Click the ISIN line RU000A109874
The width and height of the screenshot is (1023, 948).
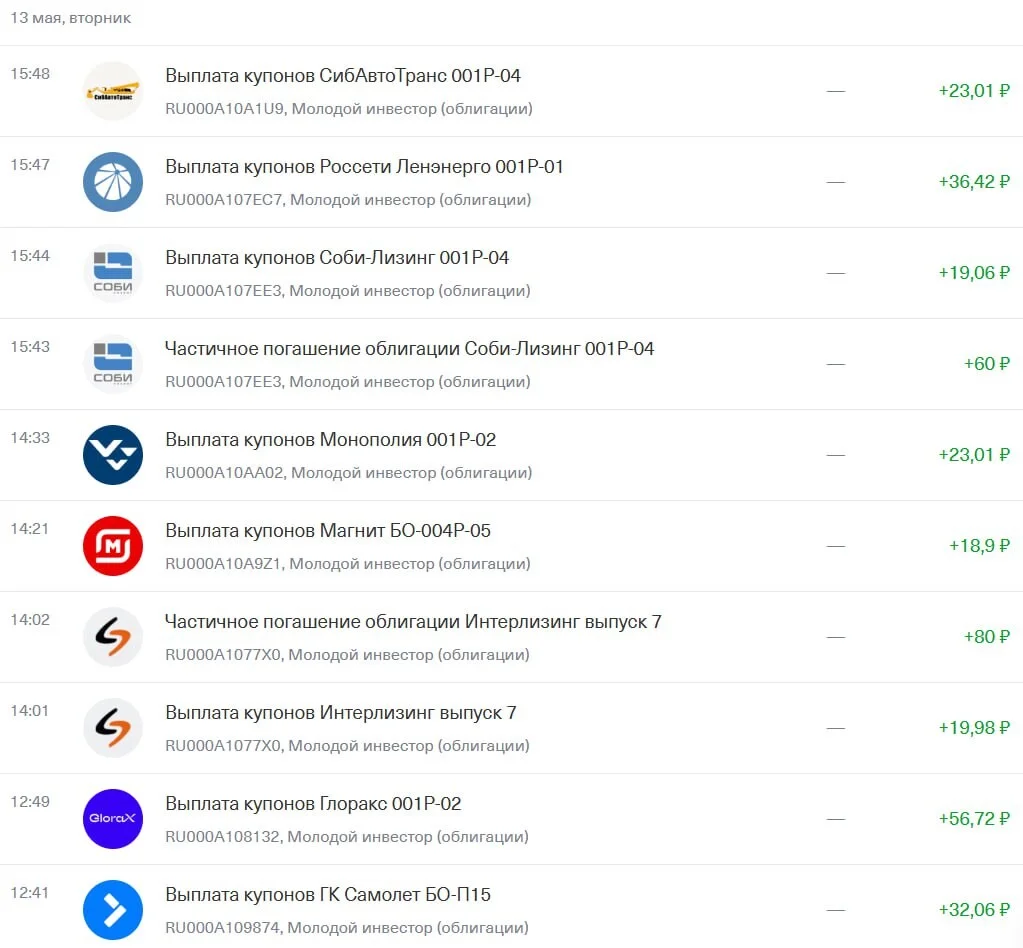coord(347,928)
